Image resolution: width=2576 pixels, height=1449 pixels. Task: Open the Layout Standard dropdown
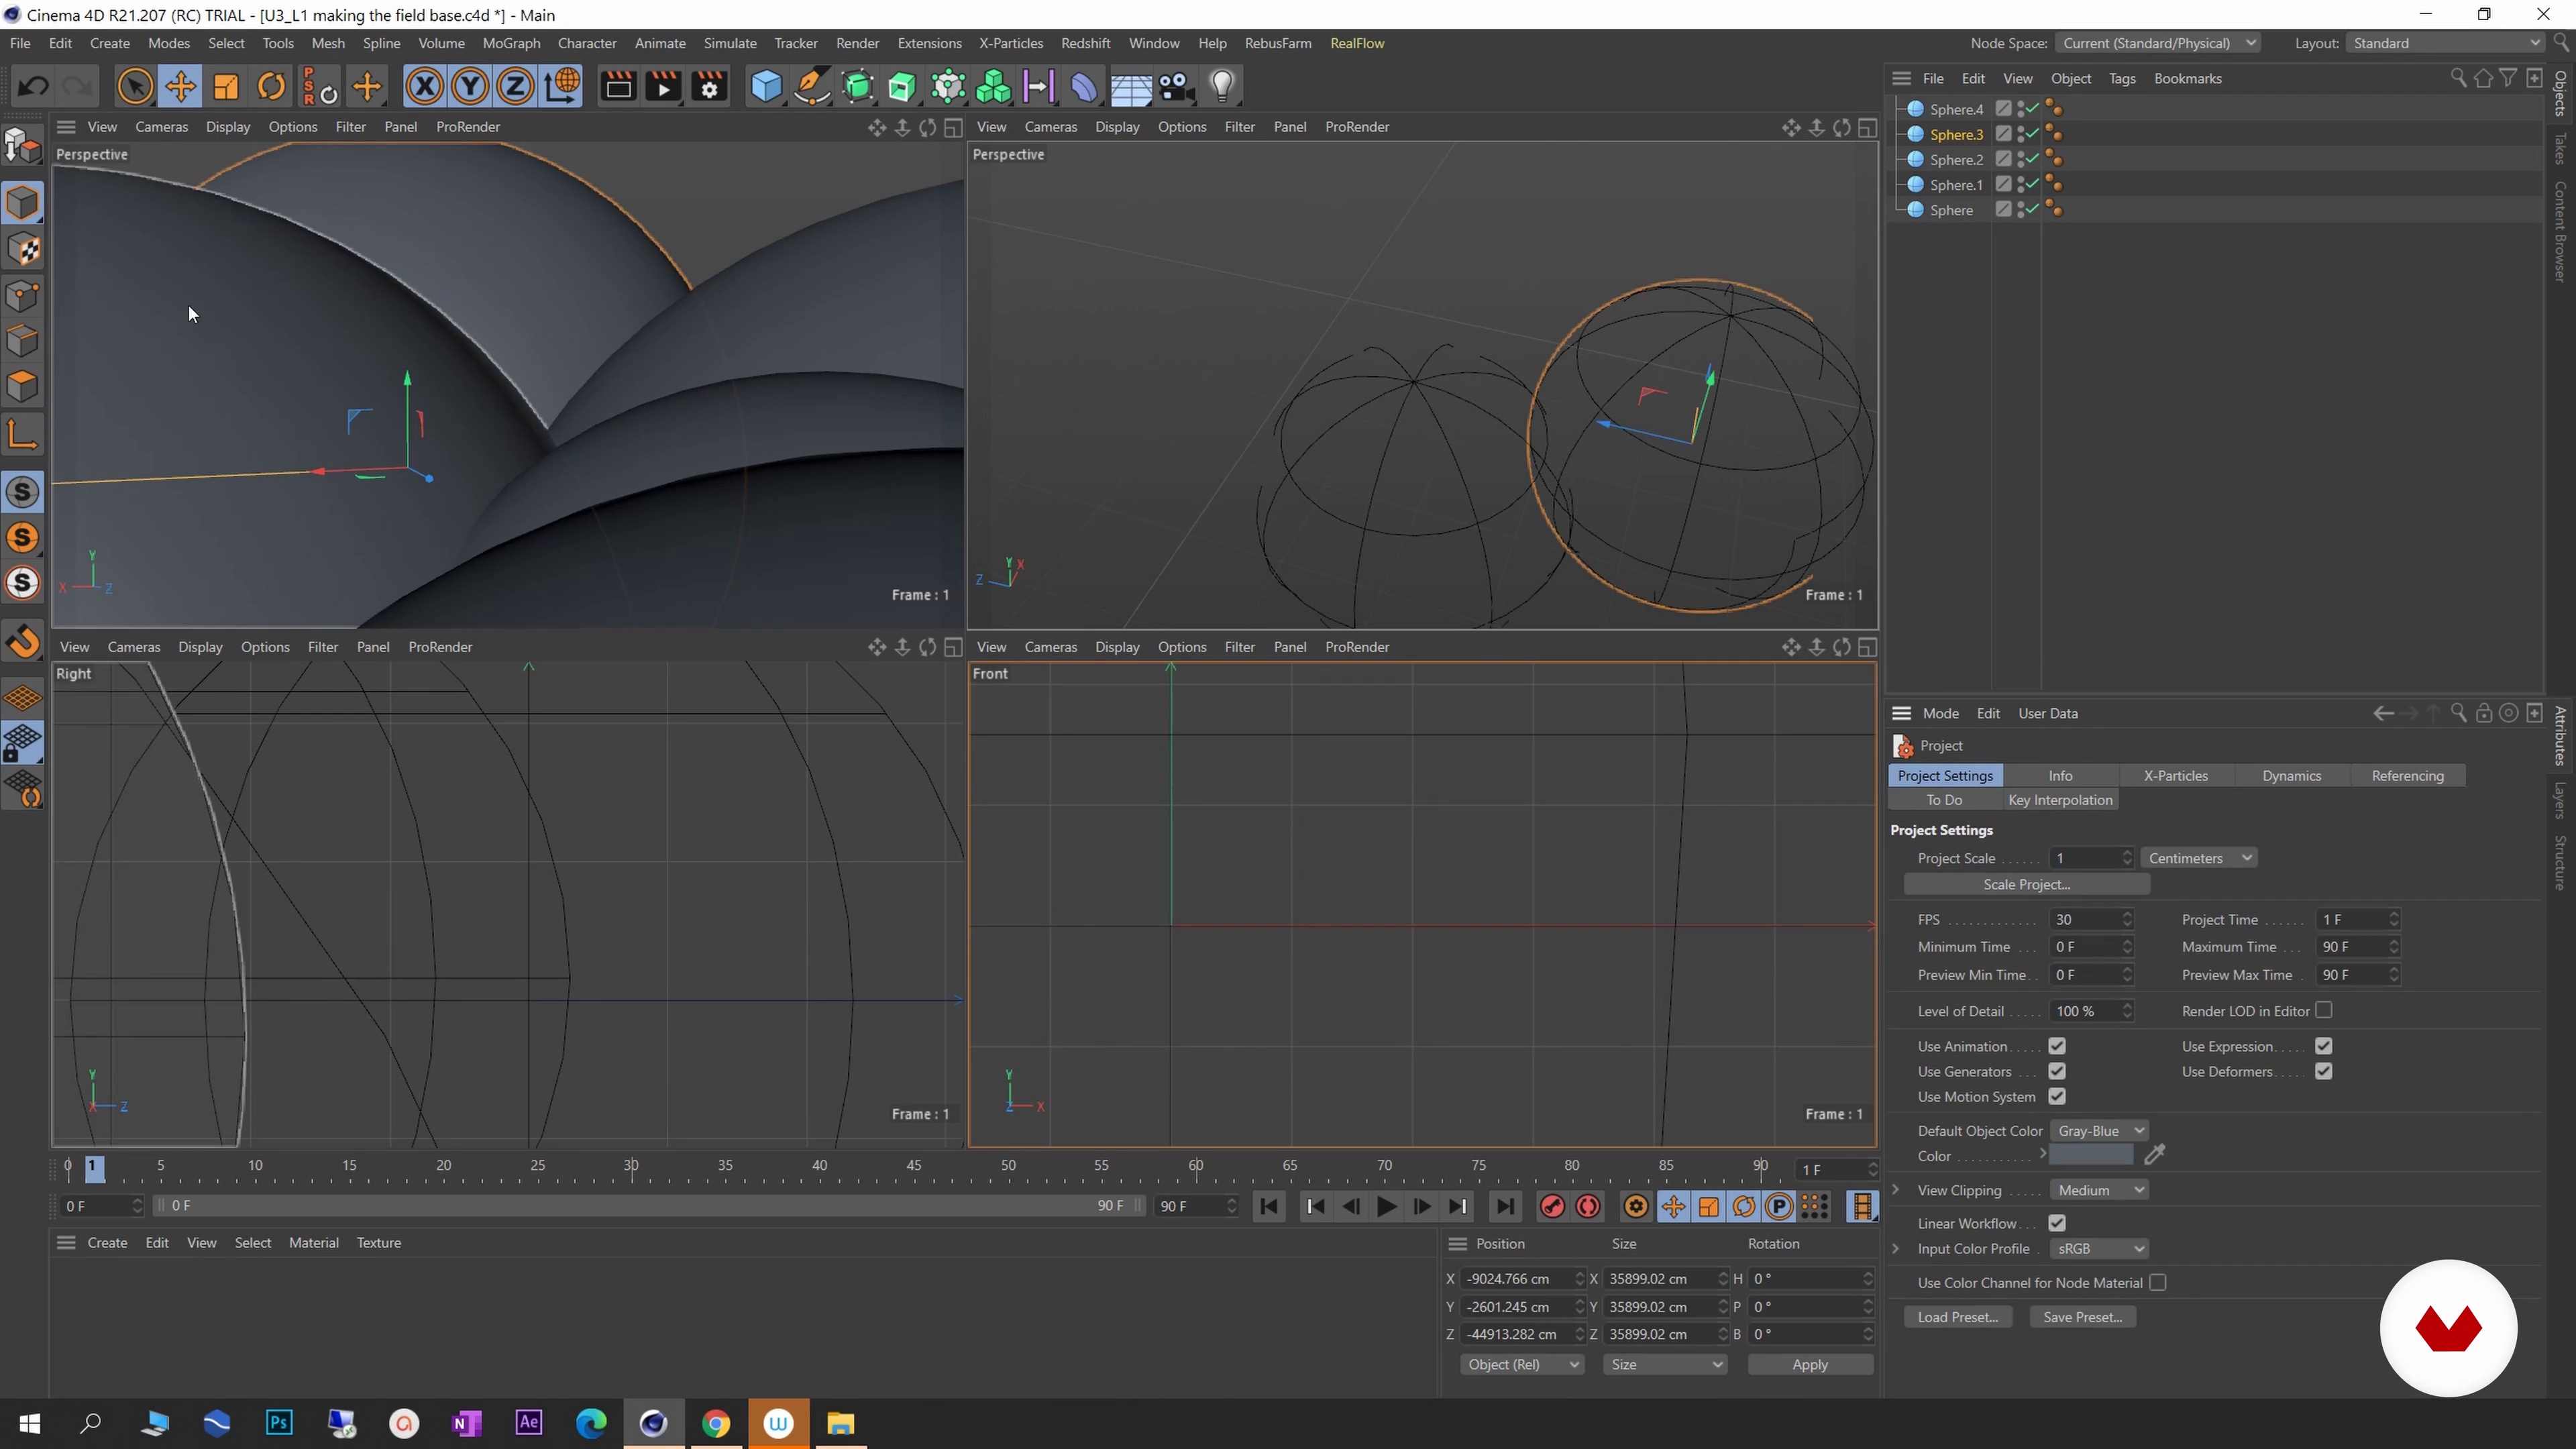click(2444, 43)
